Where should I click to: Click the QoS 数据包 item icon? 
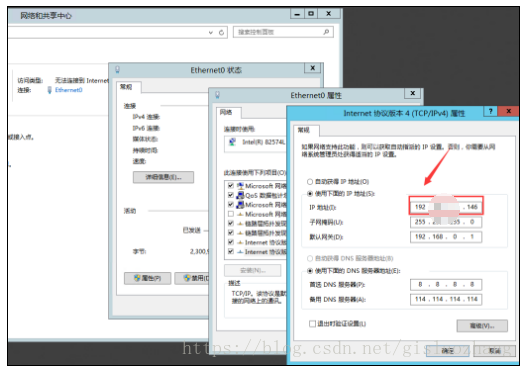(240, 195)
